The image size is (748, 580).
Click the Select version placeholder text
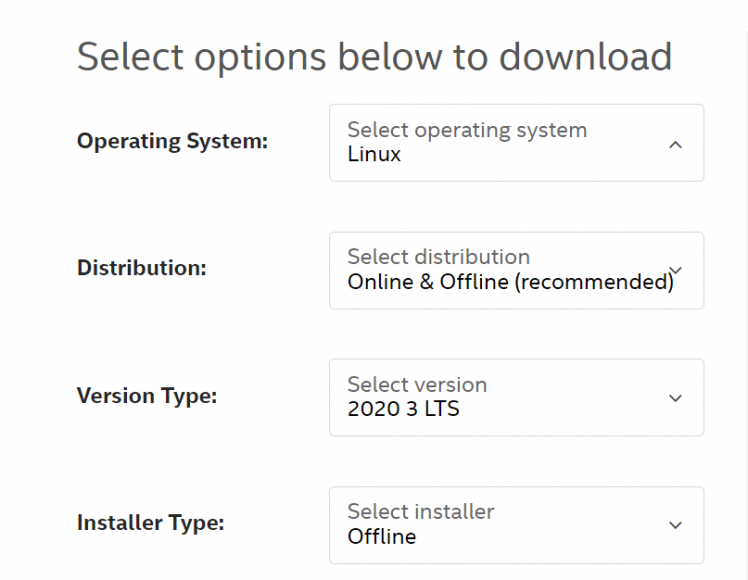[416, 385]
